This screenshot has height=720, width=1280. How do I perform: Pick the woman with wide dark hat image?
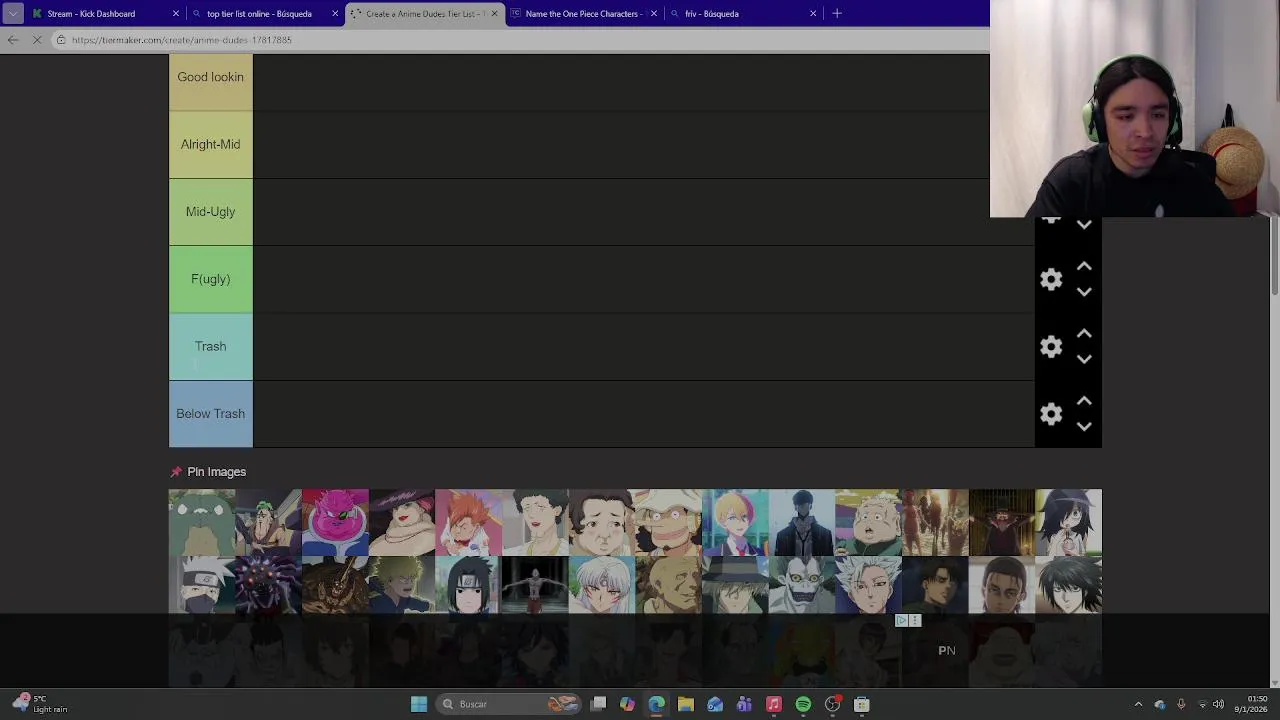click(402, 522)
